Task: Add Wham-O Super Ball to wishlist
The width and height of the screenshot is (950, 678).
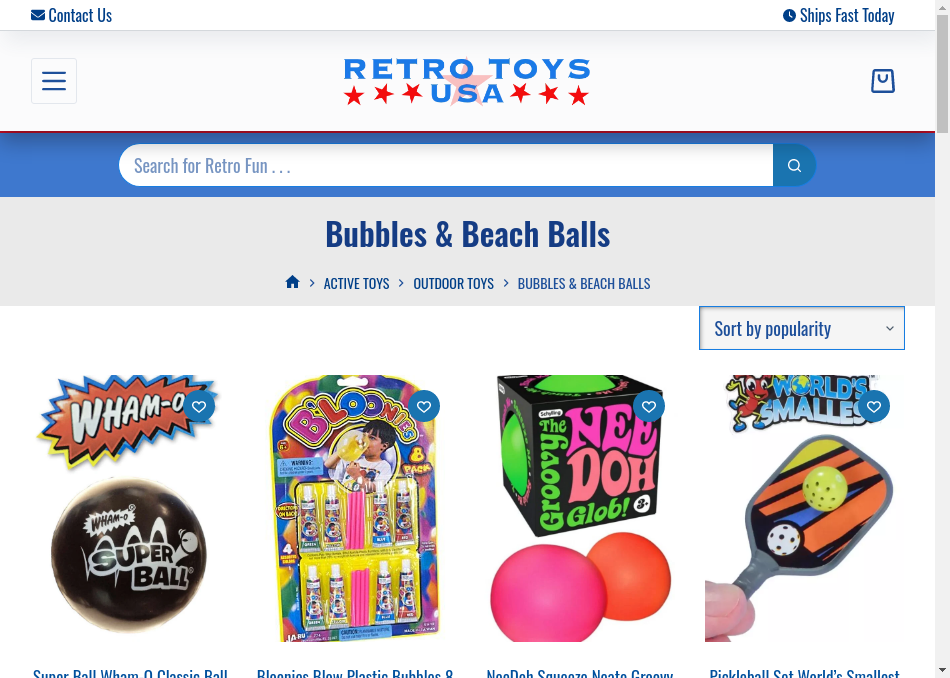Action: point(199,406)
